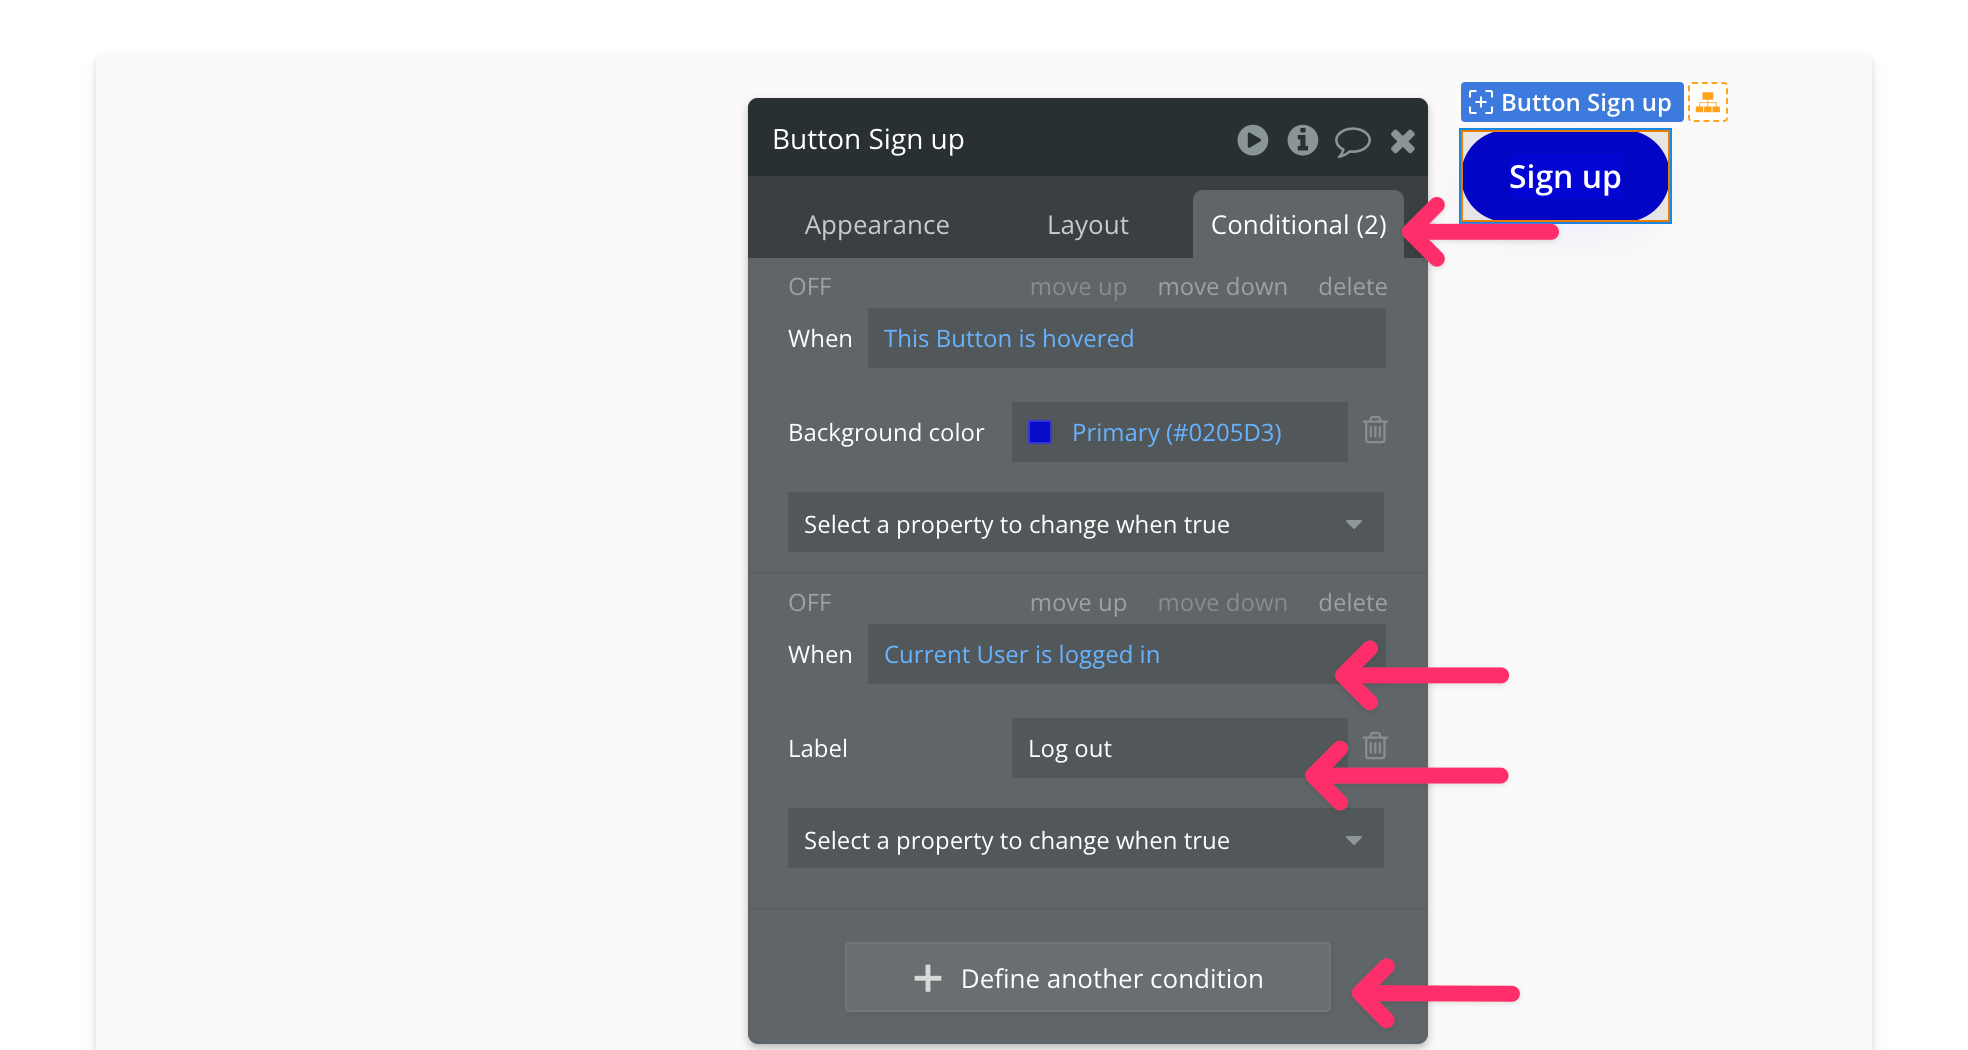Click the blue Primary color swatch
This screenshot has width=1968, height=1050.
click(1040, 432)
